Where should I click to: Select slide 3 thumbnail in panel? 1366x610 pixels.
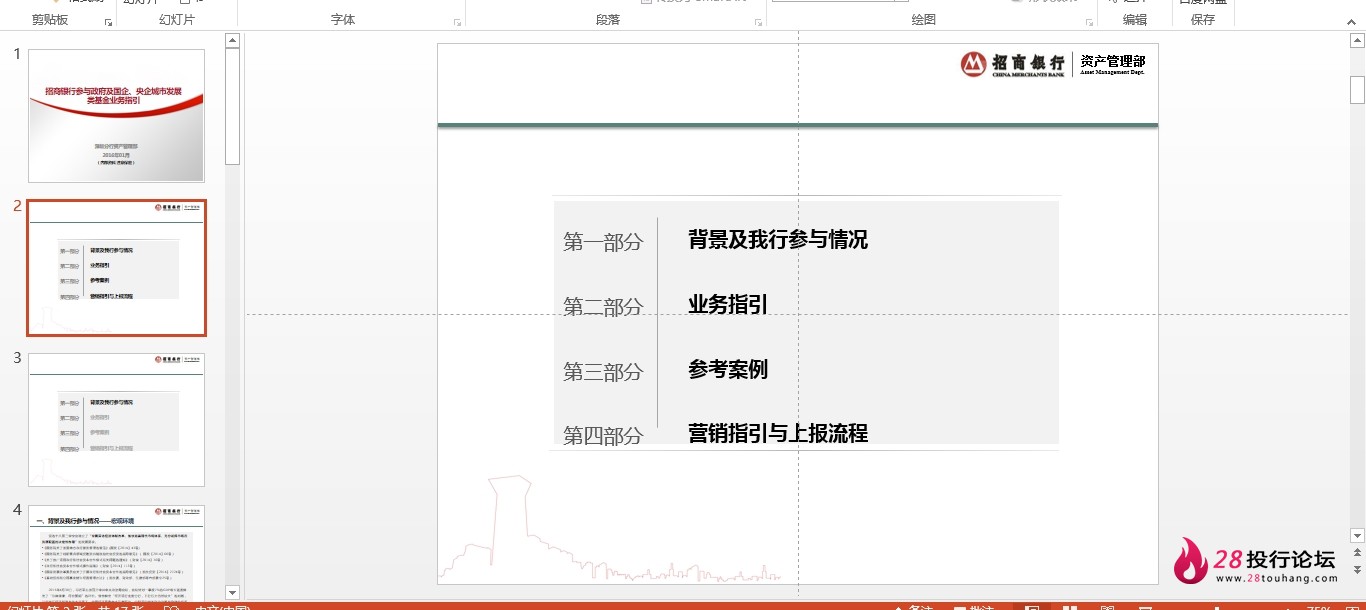click(x=116, y=420)
